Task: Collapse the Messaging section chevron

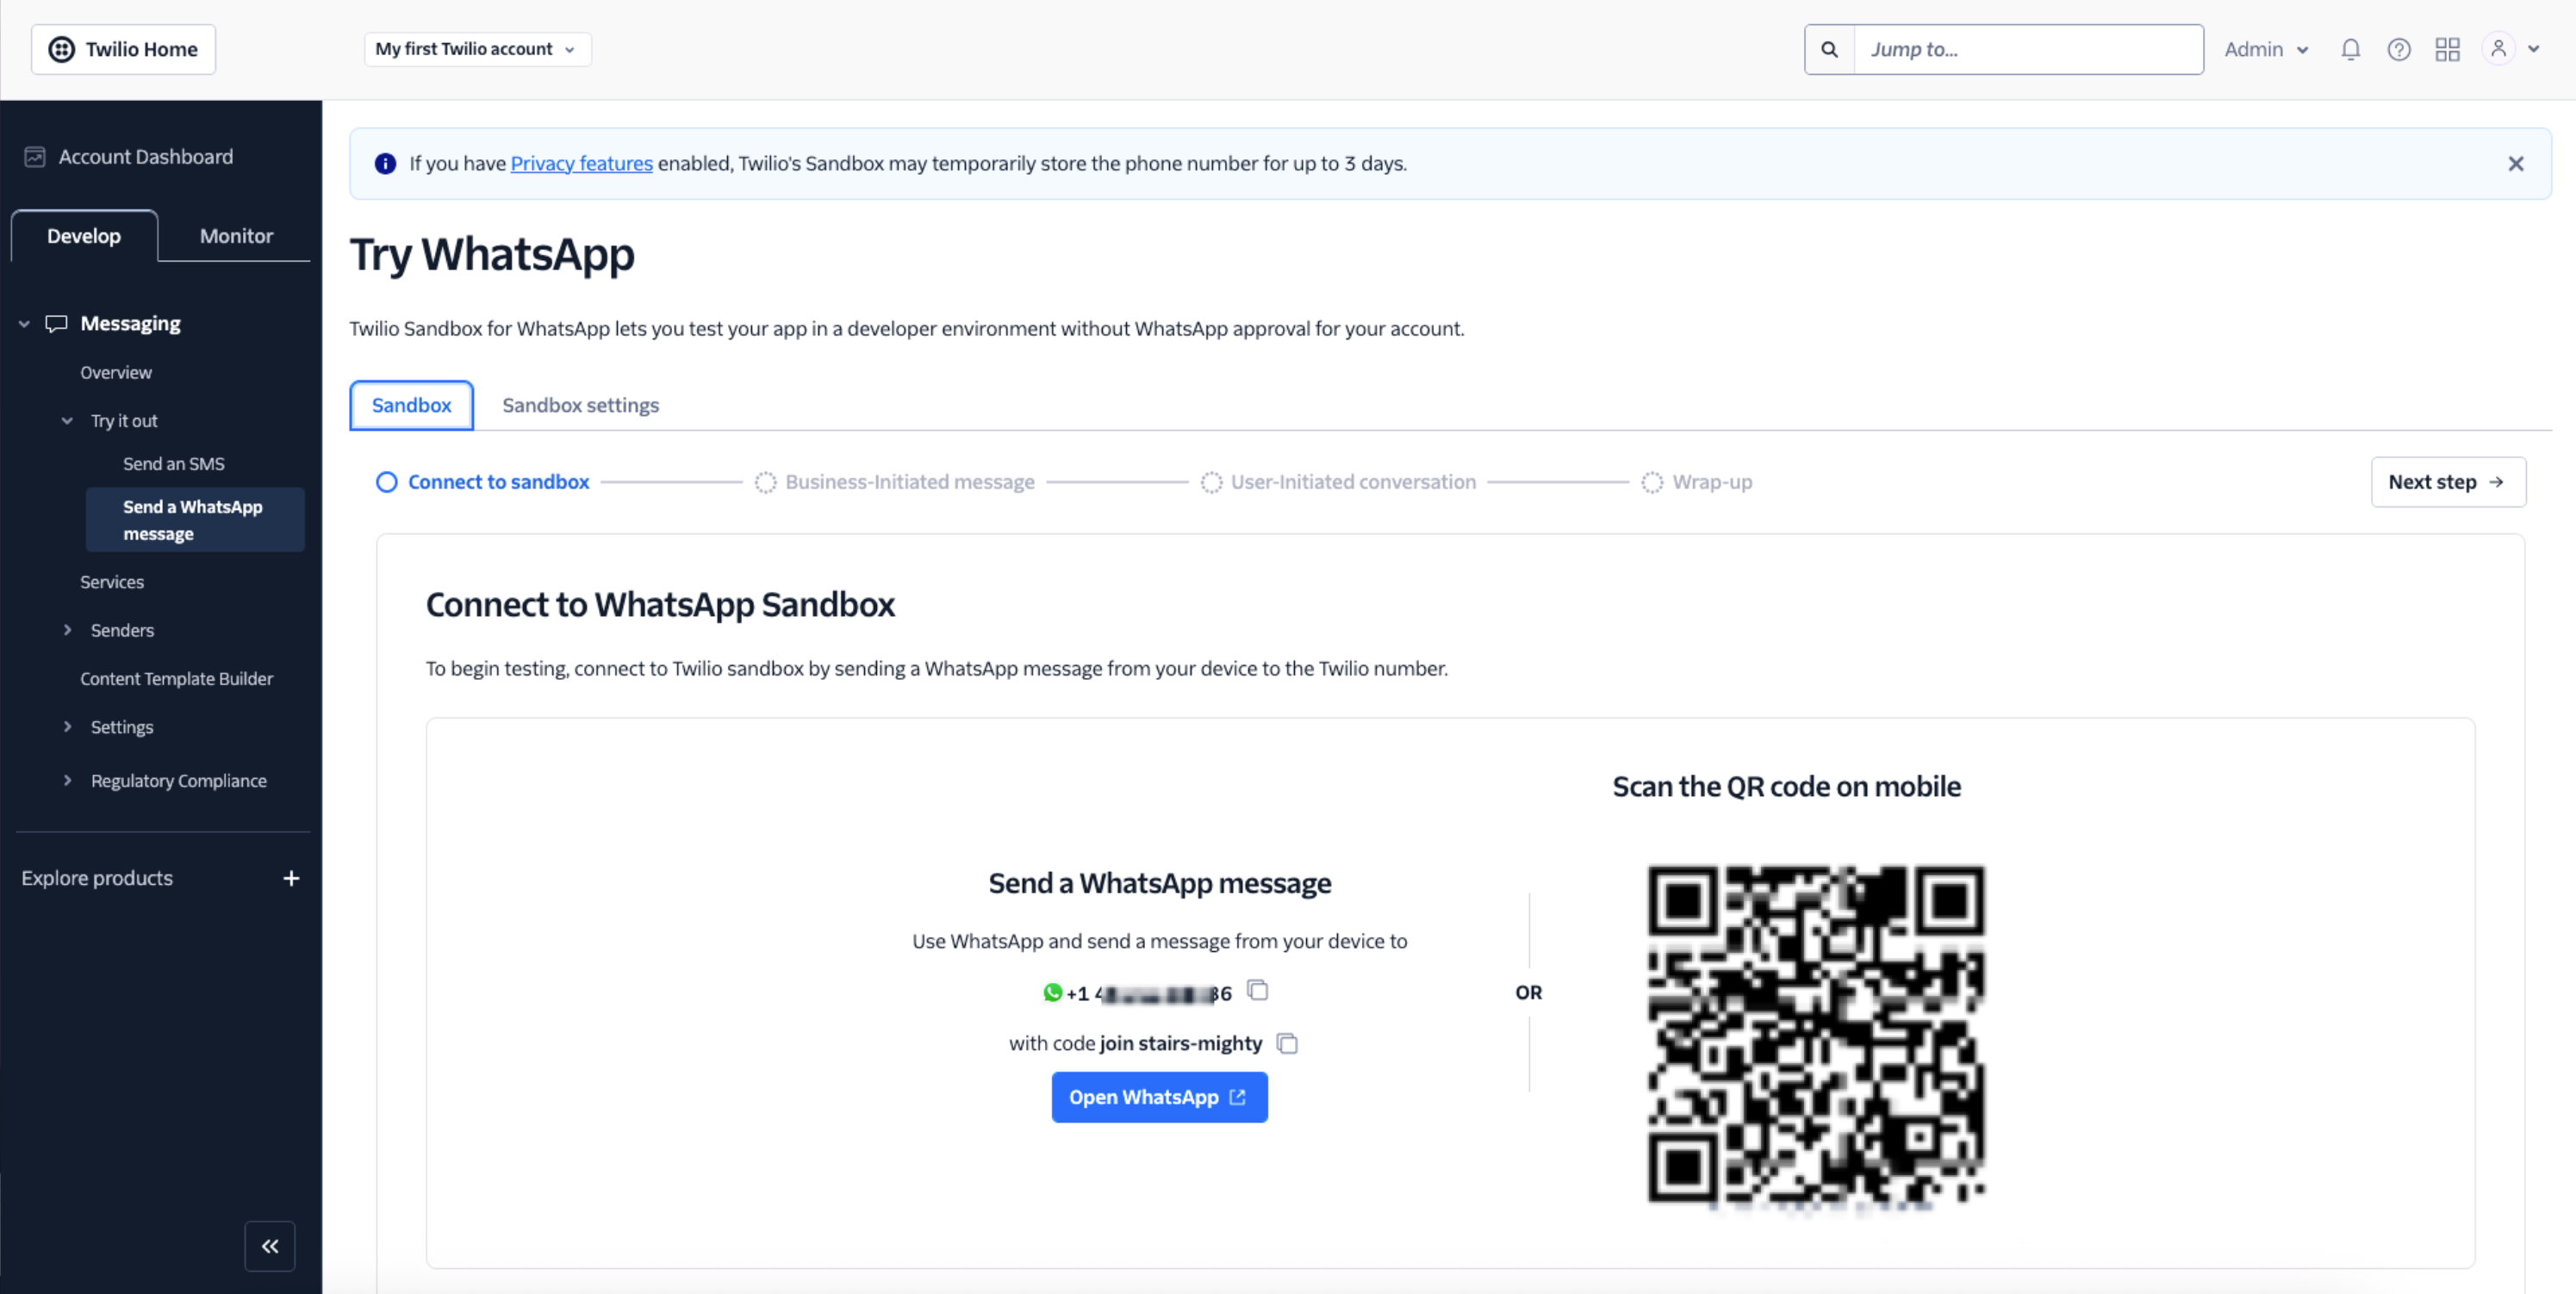Action: [24, 324]
